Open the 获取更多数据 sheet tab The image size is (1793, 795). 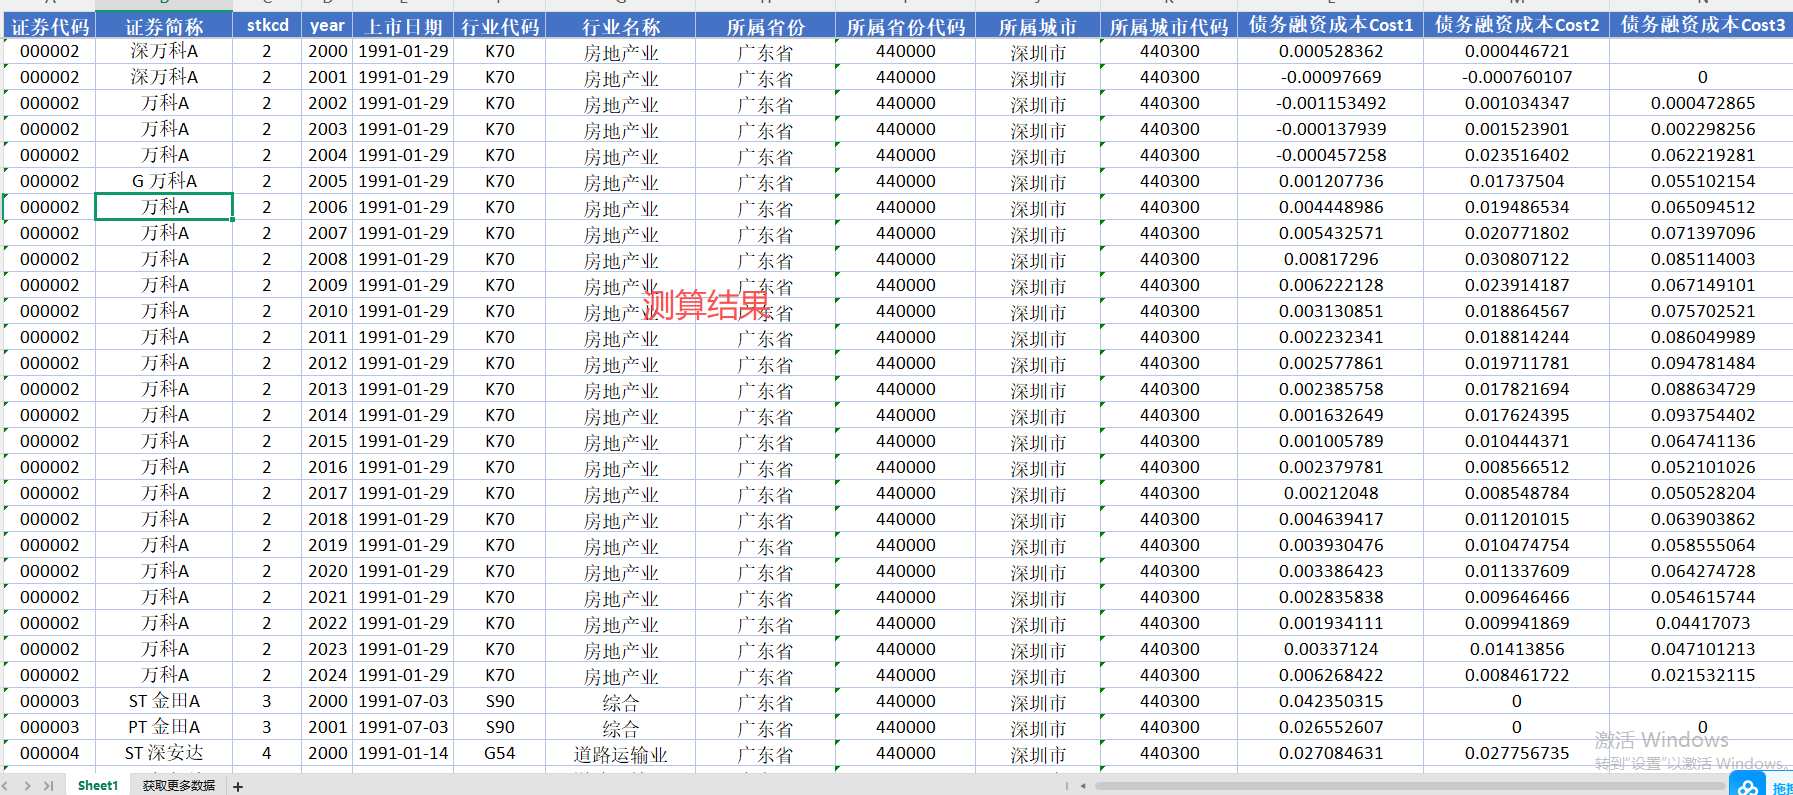pyautogui.click(x=179, y=786)
